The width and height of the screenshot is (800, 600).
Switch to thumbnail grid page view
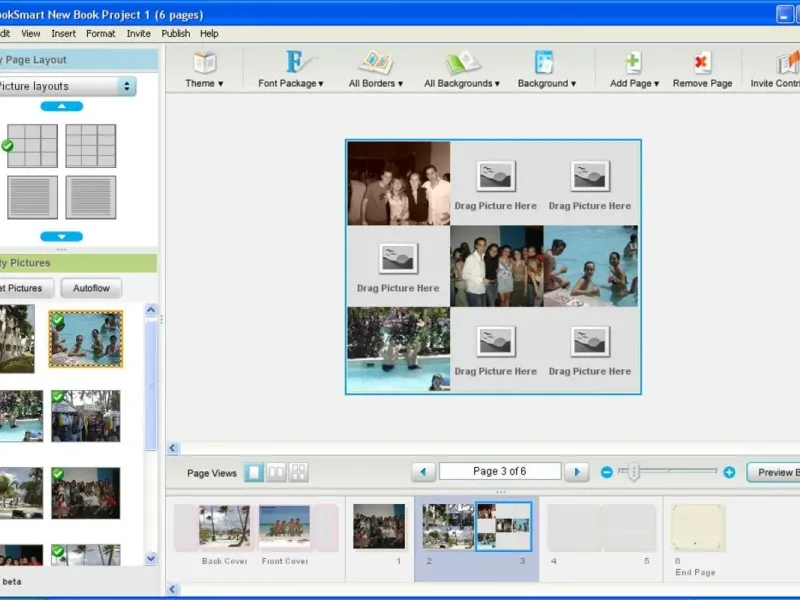click(x=298, y=473)
